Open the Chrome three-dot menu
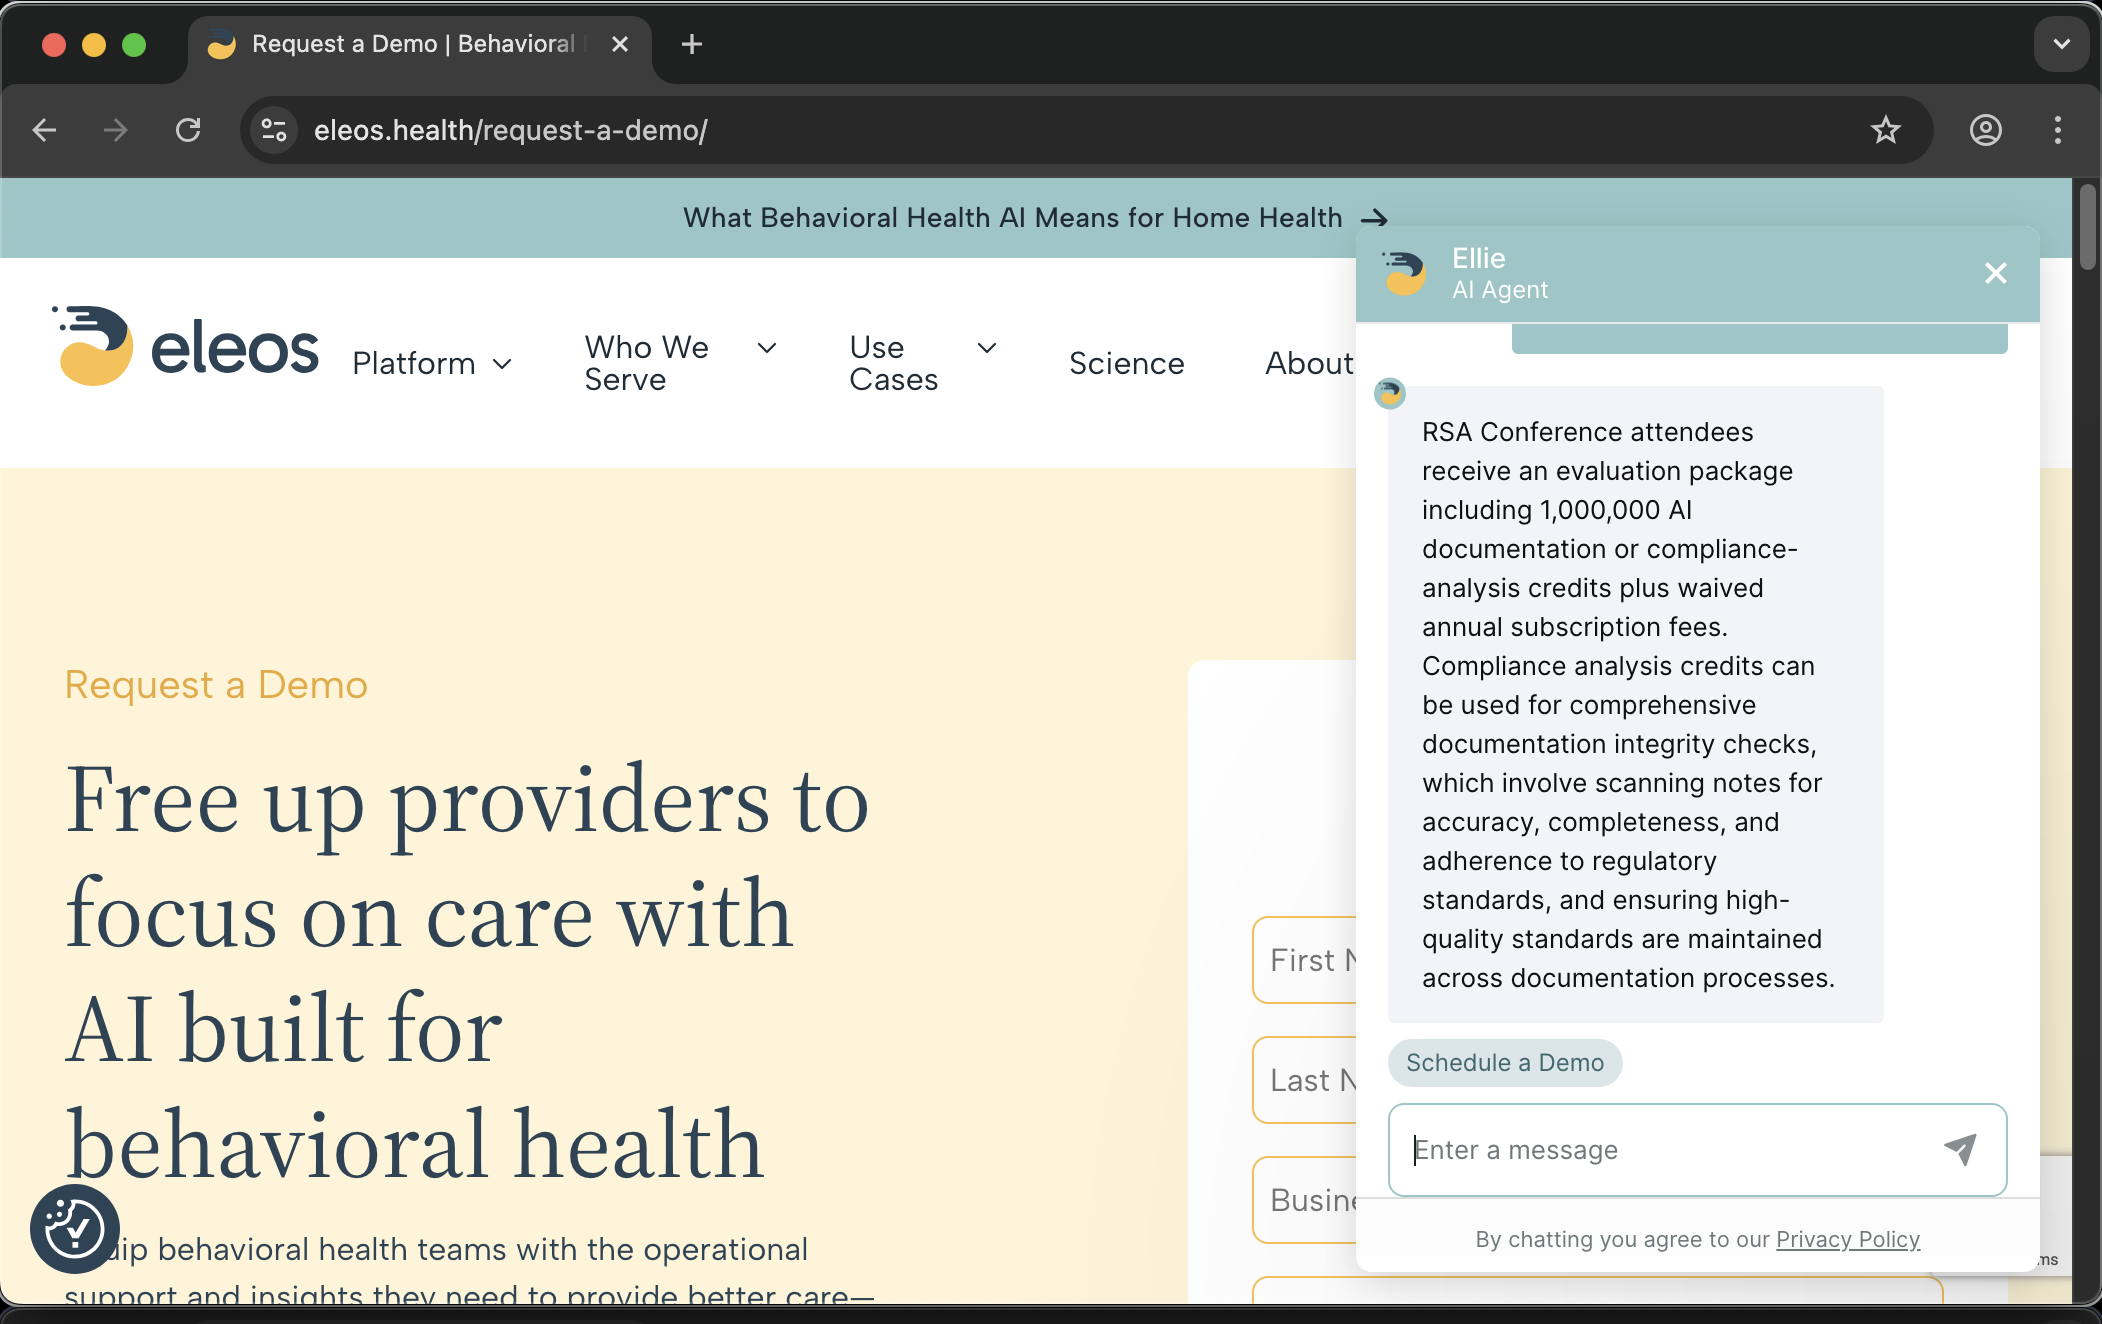 2057,130
